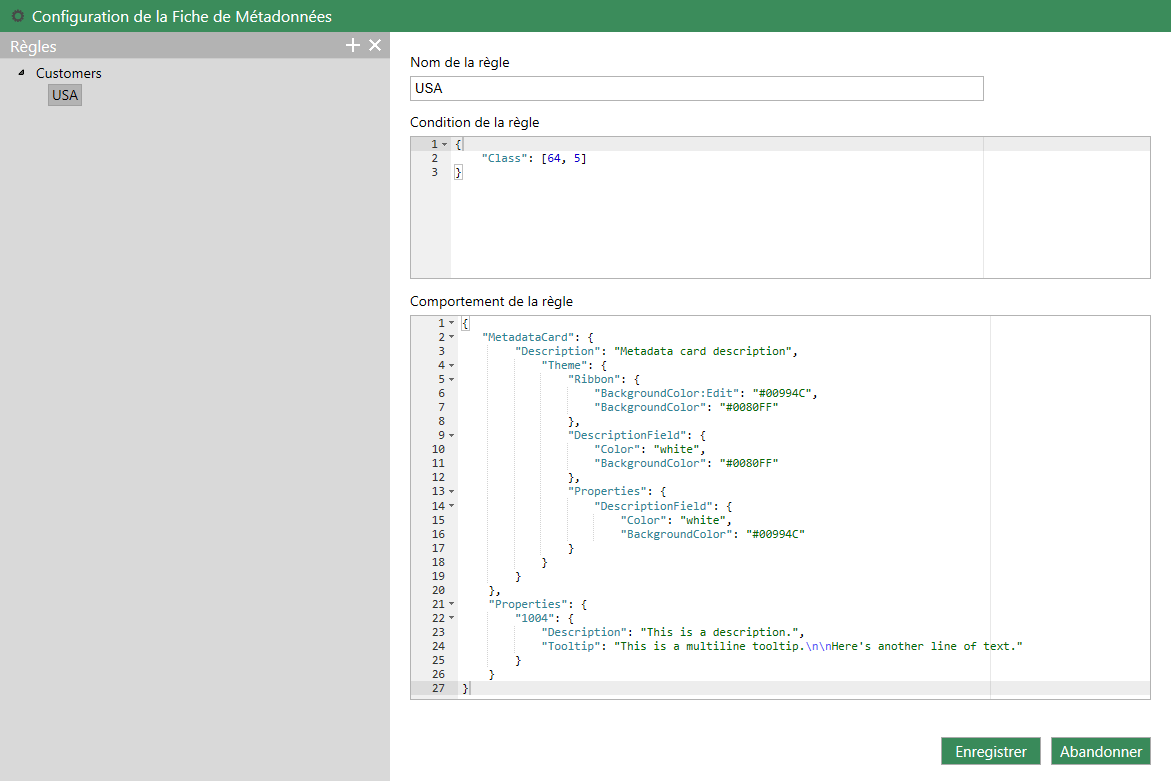Collapse the "1004" block fold arrow
1171x781 pixels.
pyautogui.click(x=451, y=618)
